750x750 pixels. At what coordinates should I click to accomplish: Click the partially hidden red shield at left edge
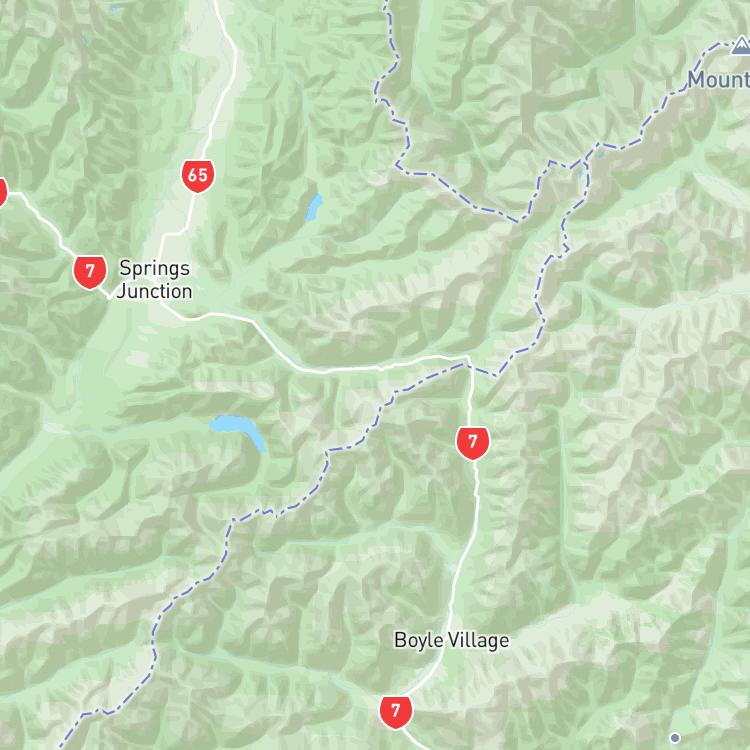[2, 192]
